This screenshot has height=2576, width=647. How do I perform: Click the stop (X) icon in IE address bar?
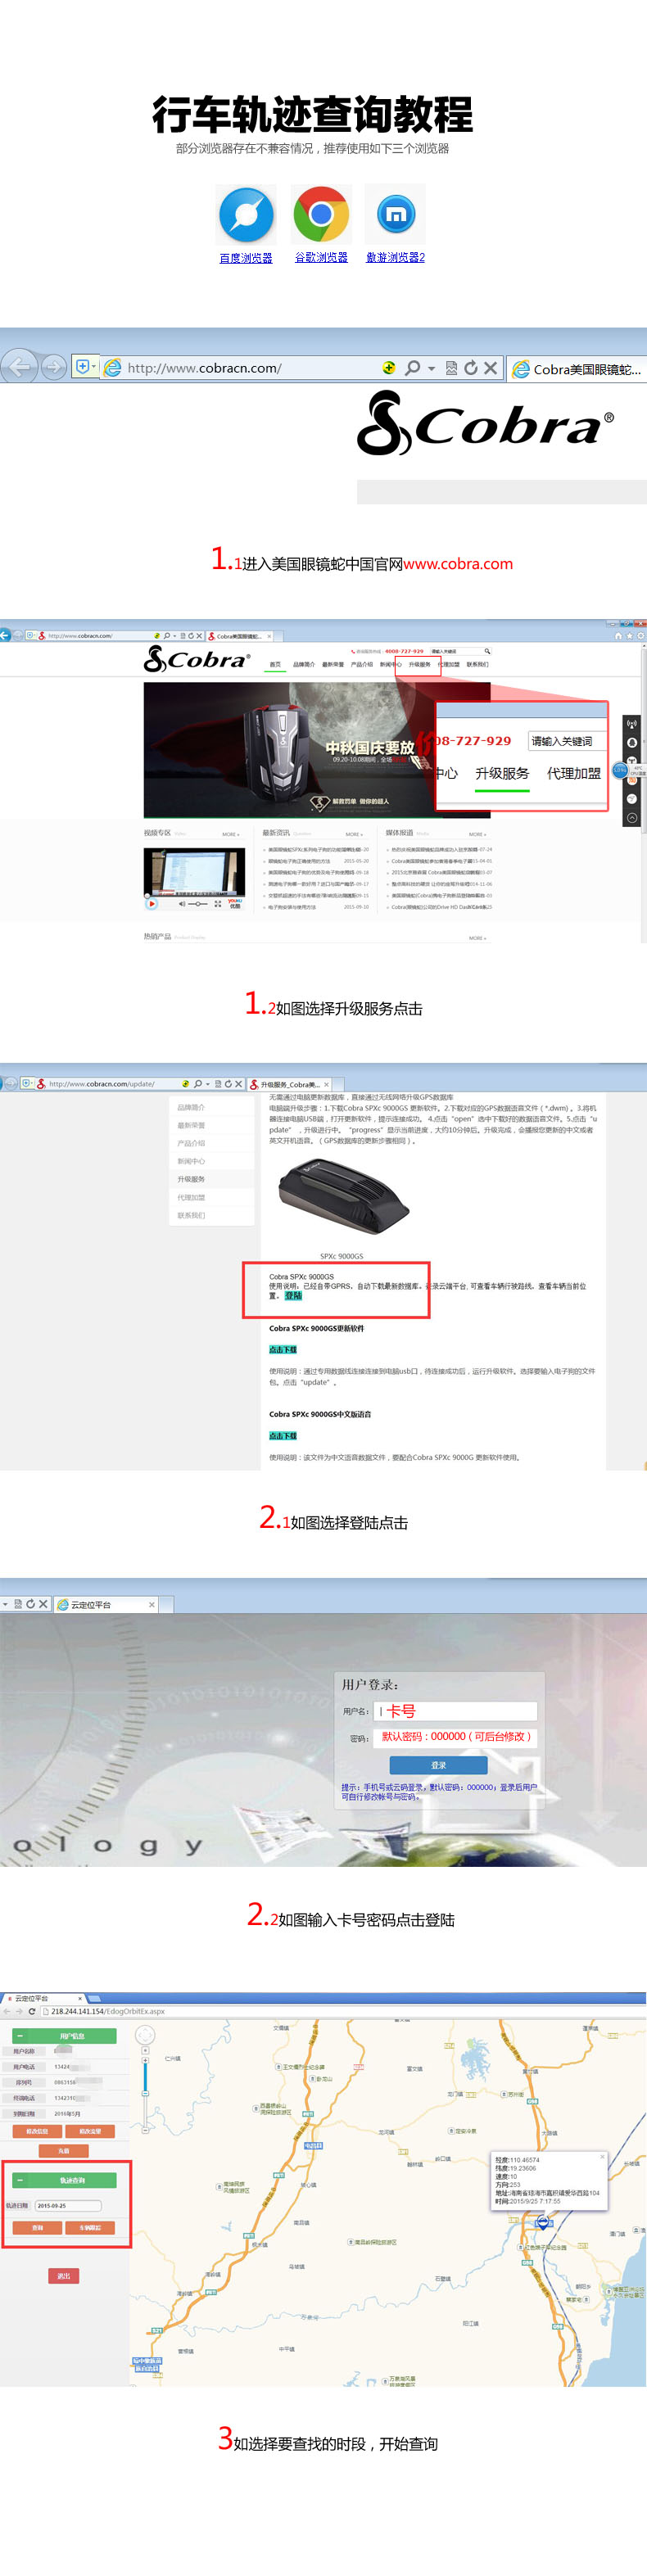(490, 368)
